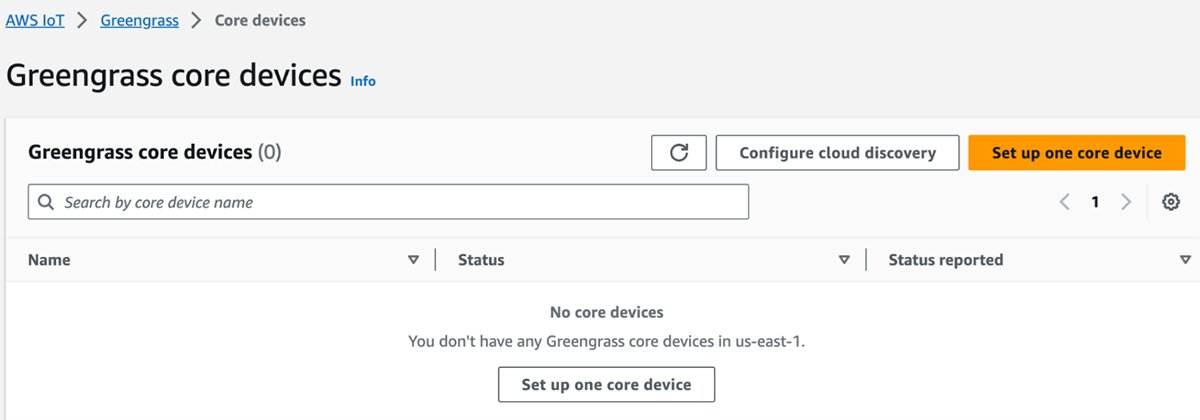Click the Status column header label
This screenshot has width=1200, height=420.
(481, 260)
